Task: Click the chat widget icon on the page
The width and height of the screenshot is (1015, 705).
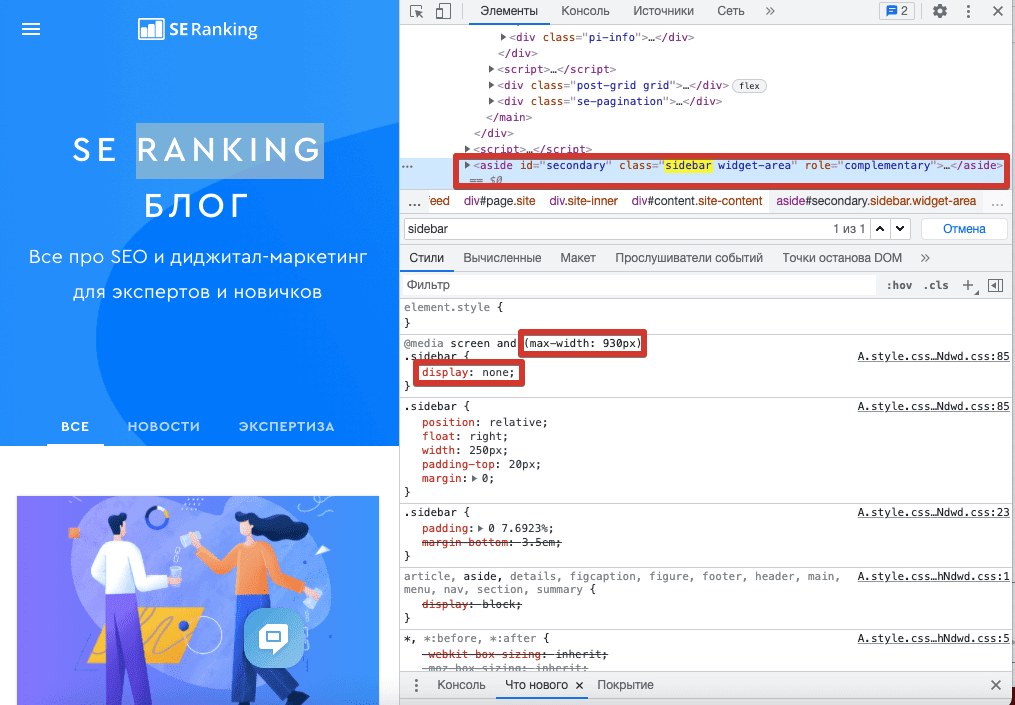Action: click(272, 637)
